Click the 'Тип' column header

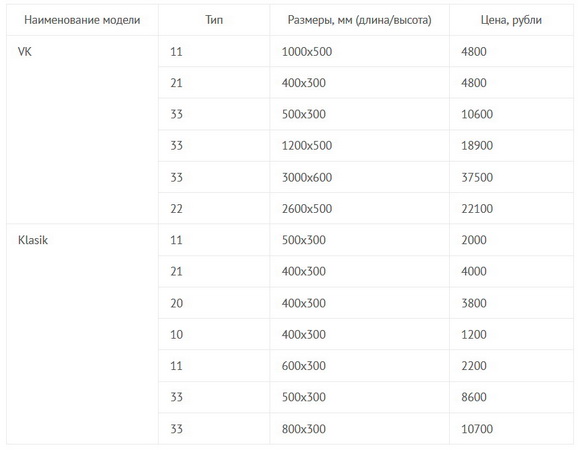tap(214, 20)
